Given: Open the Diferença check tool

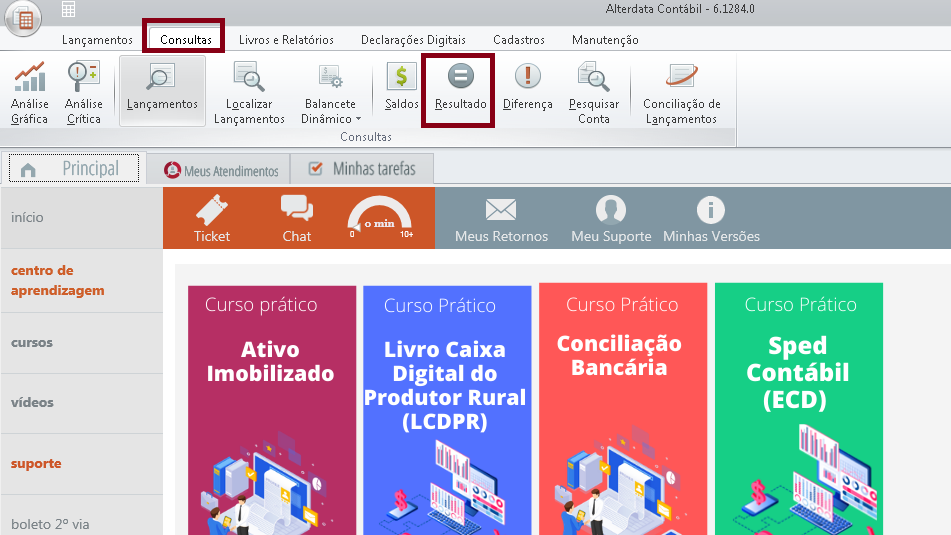Looking at the screenshot, I should 528,88.
